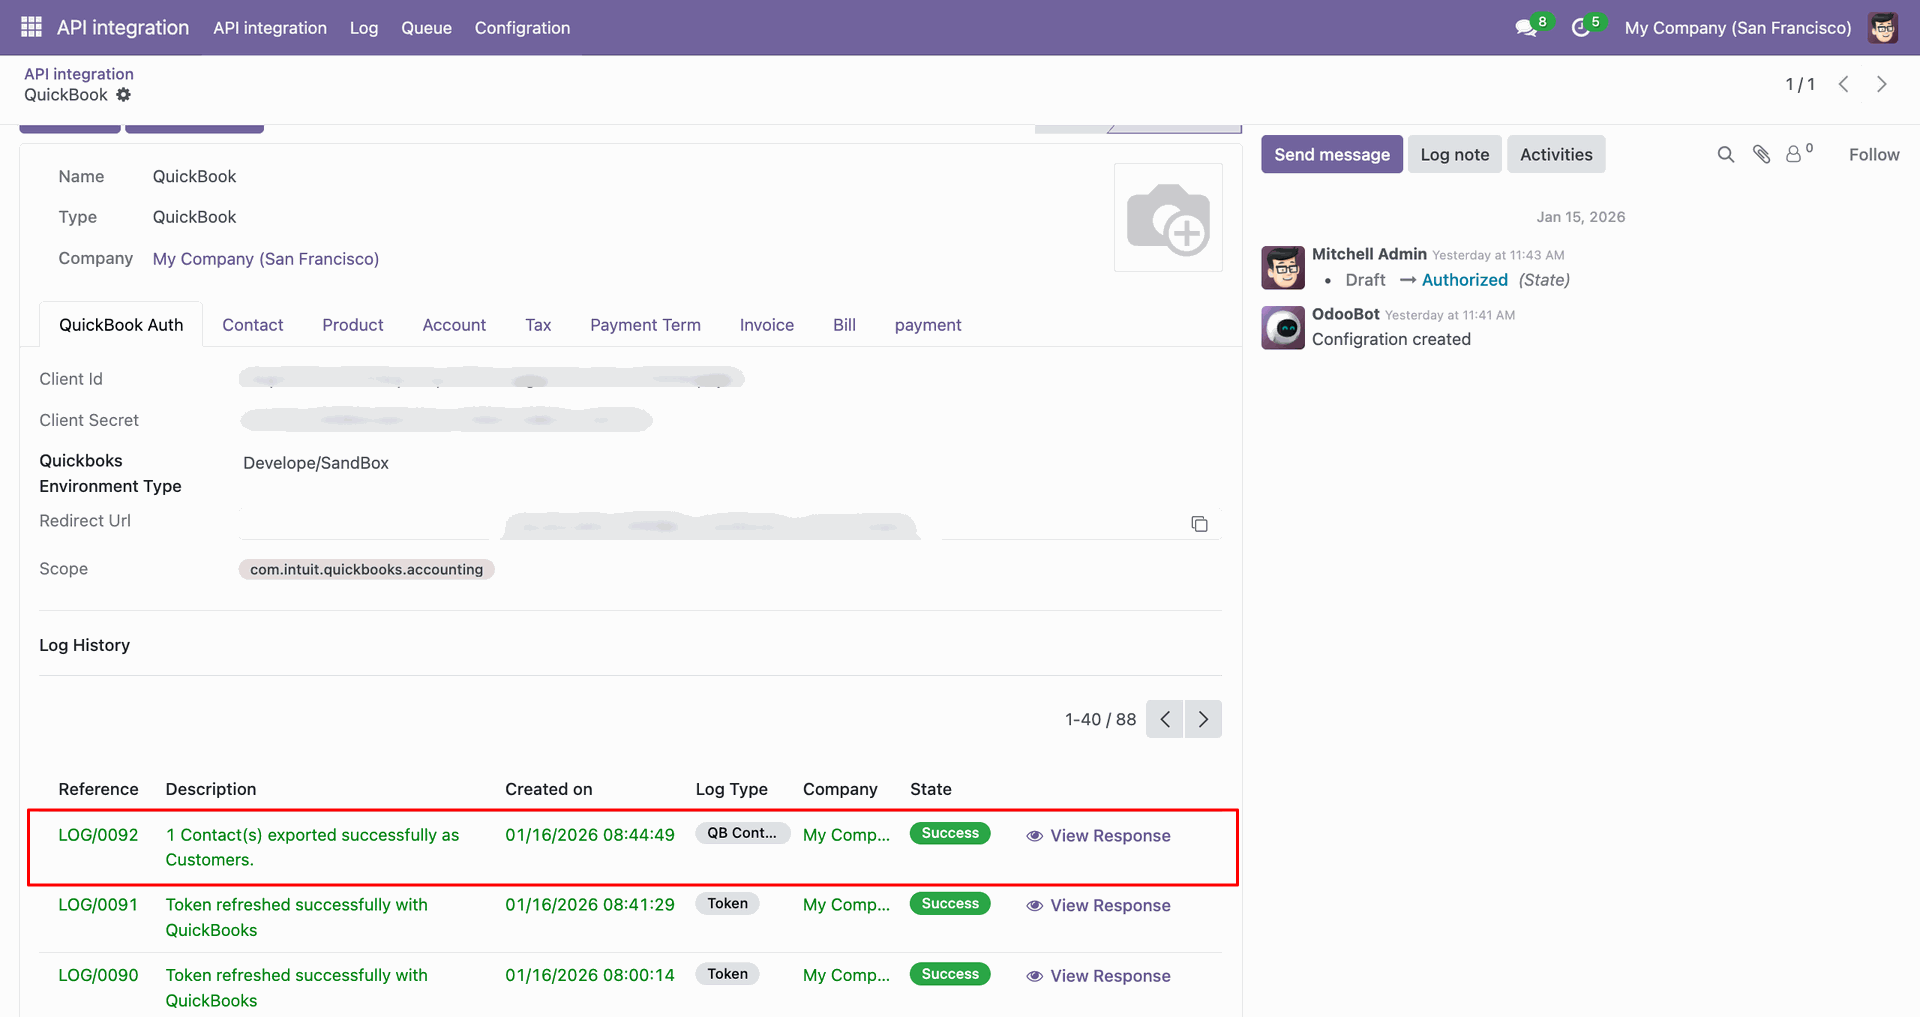Copy the Redirect Url to clipboard
Screen dimensions: 1920x1017
point(1199,524)
